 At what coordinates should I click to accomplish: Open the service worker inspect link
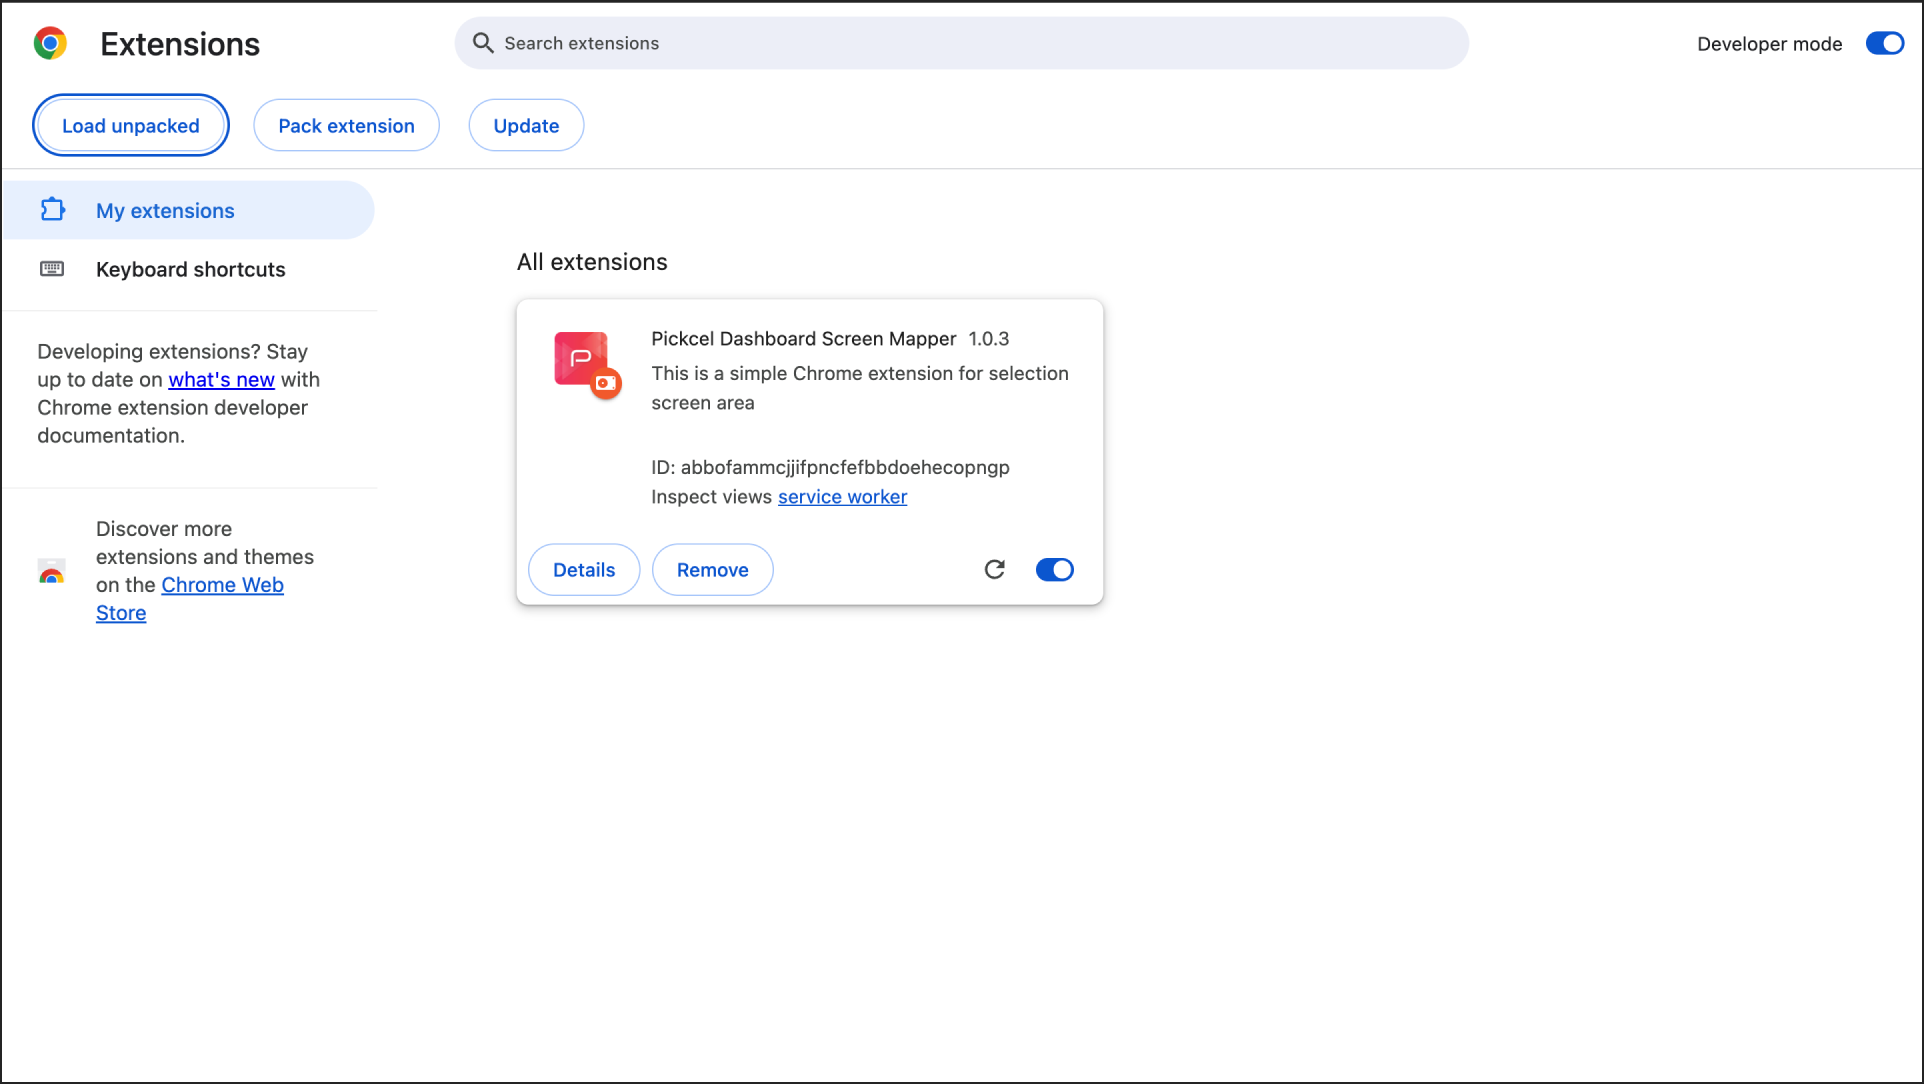pos(842,497)
